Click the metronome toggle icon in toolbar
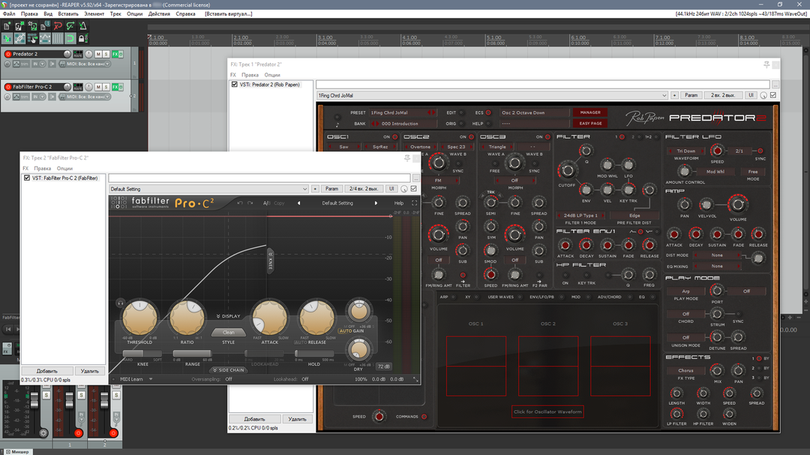 coord(83,26)
